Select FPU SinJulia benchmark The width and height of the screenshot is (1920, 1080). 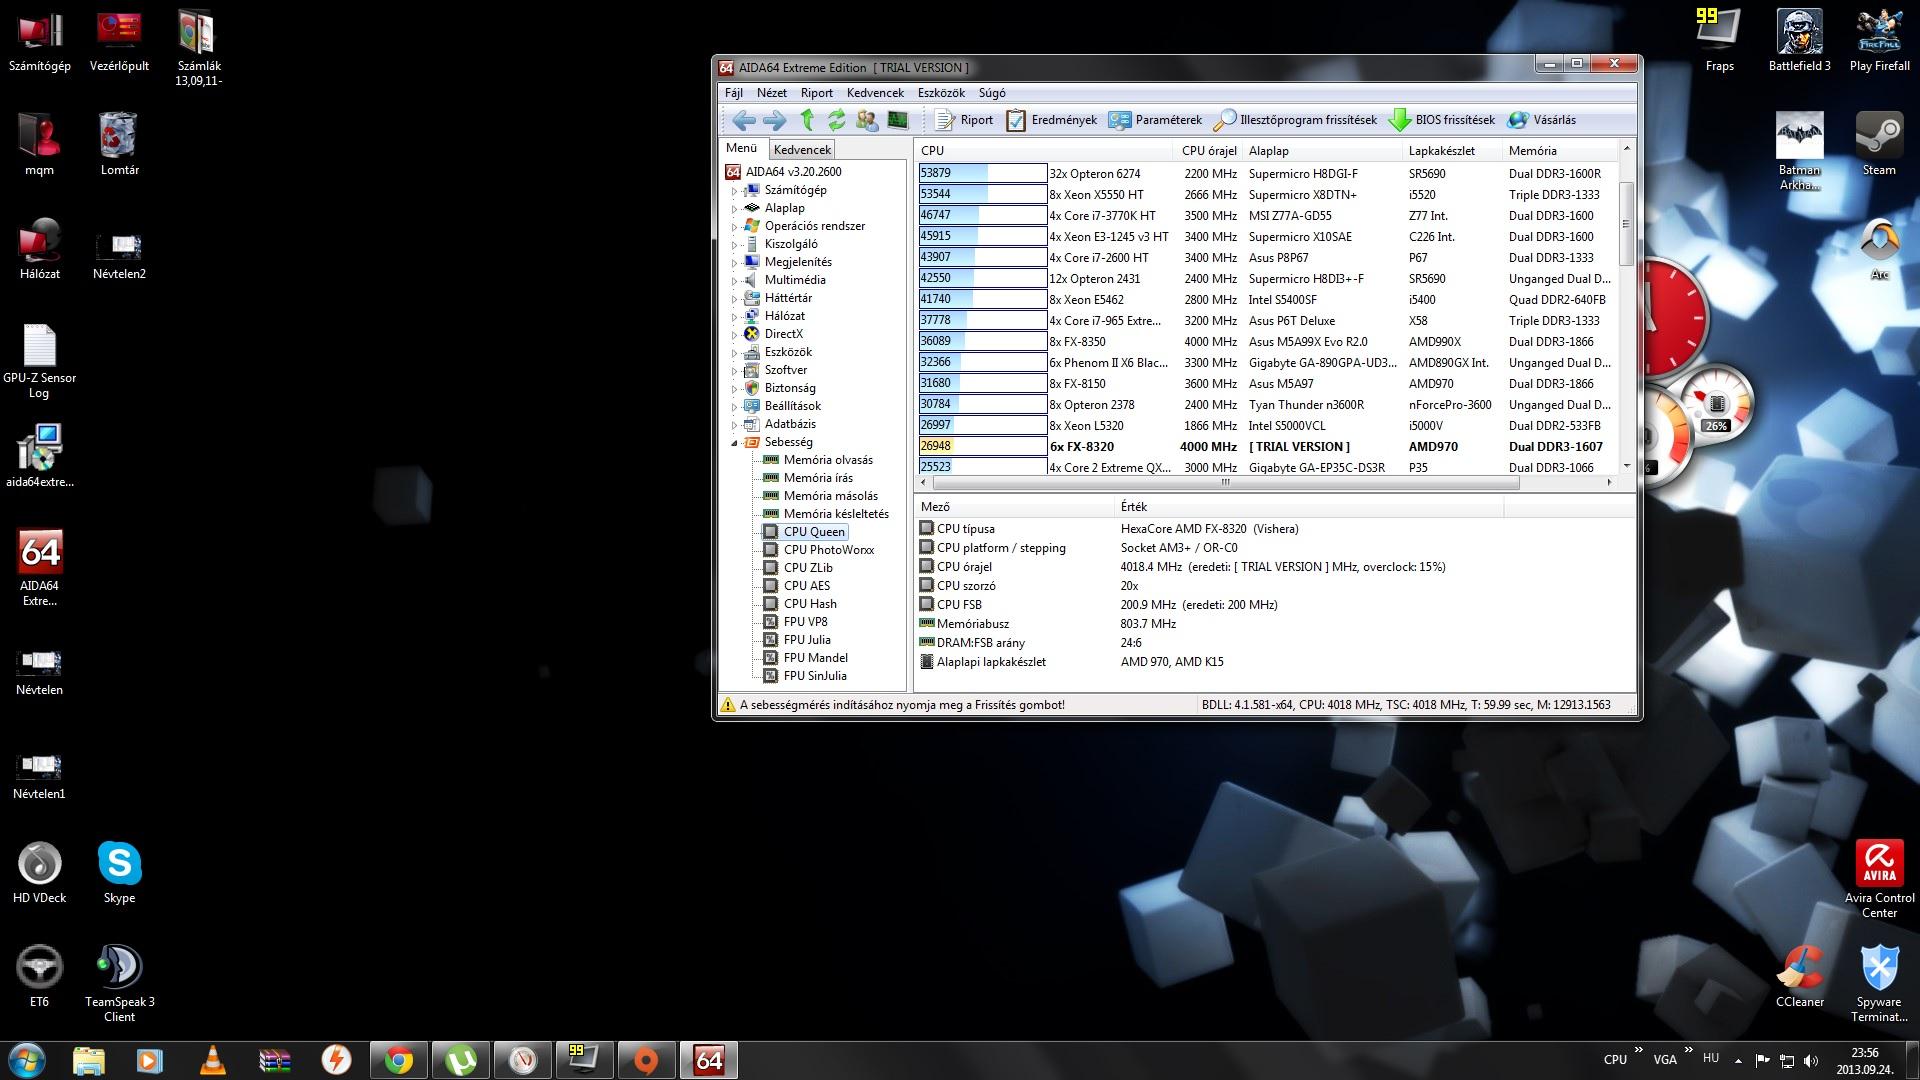[x=815, y=676]
